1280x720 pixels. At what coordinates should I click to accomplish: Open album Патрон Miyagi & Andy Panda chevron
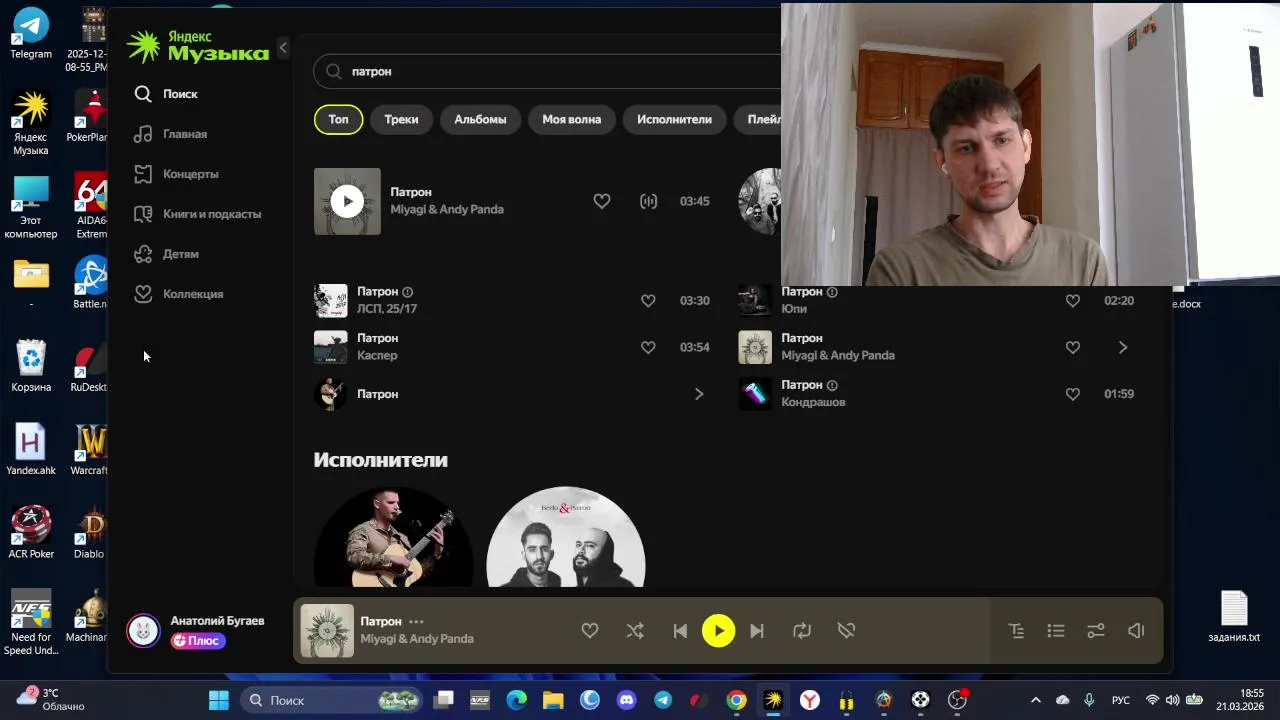pyautogui.click(x=1123, y=348)
